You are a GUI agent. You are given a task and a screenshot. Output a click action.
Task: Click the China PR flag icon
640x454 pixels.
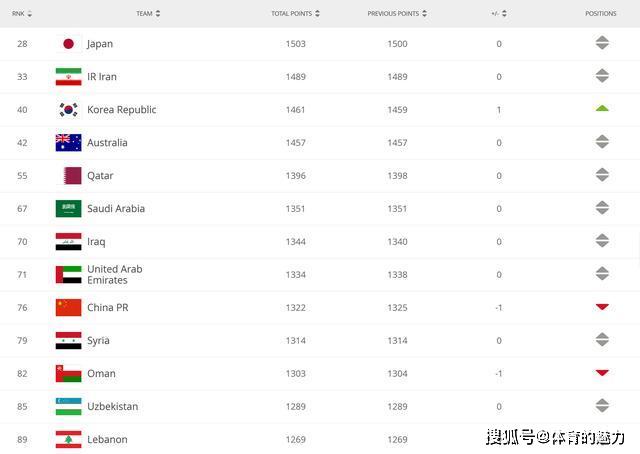click(68, 308)
